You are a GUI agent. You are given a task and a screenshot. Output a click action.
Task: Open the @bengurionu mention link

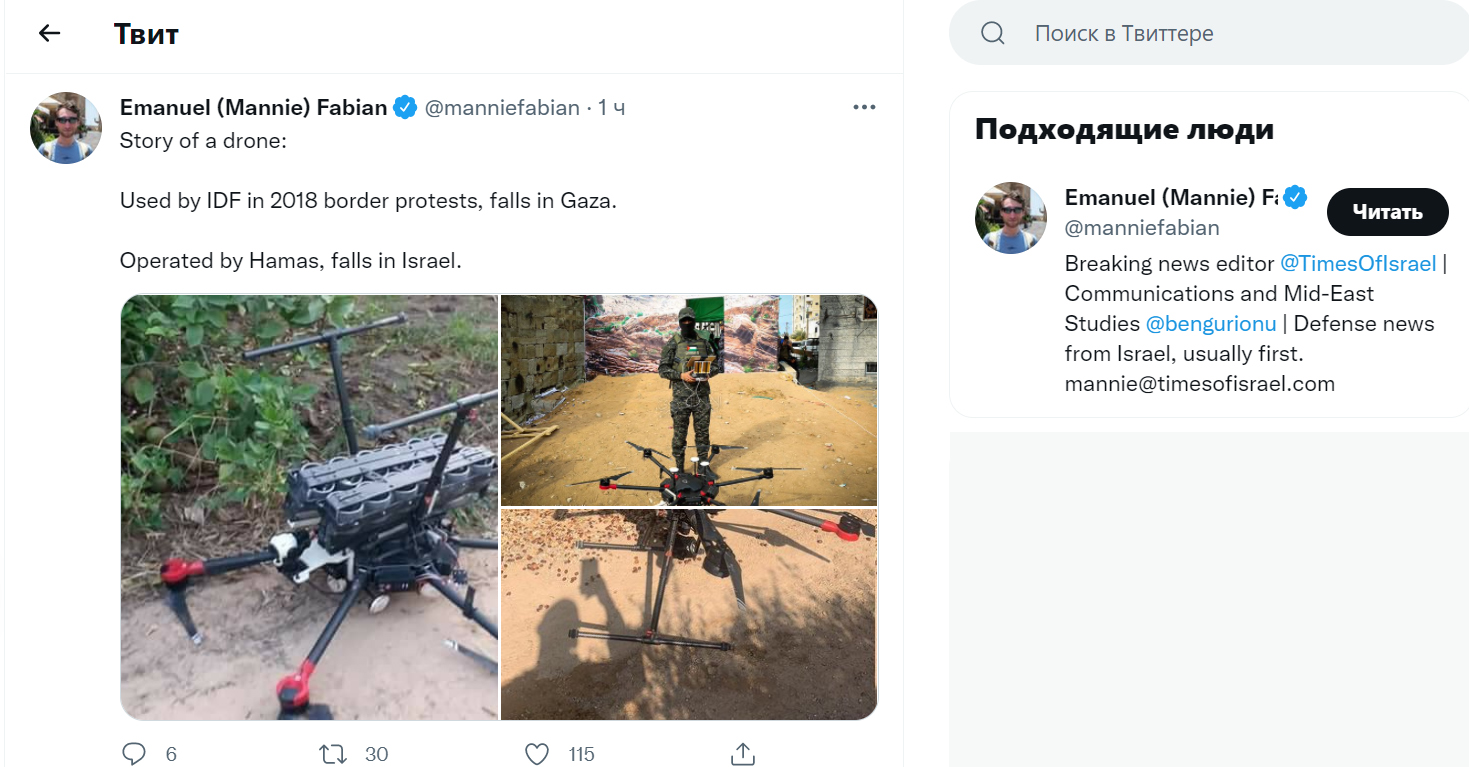point(1210,324)
